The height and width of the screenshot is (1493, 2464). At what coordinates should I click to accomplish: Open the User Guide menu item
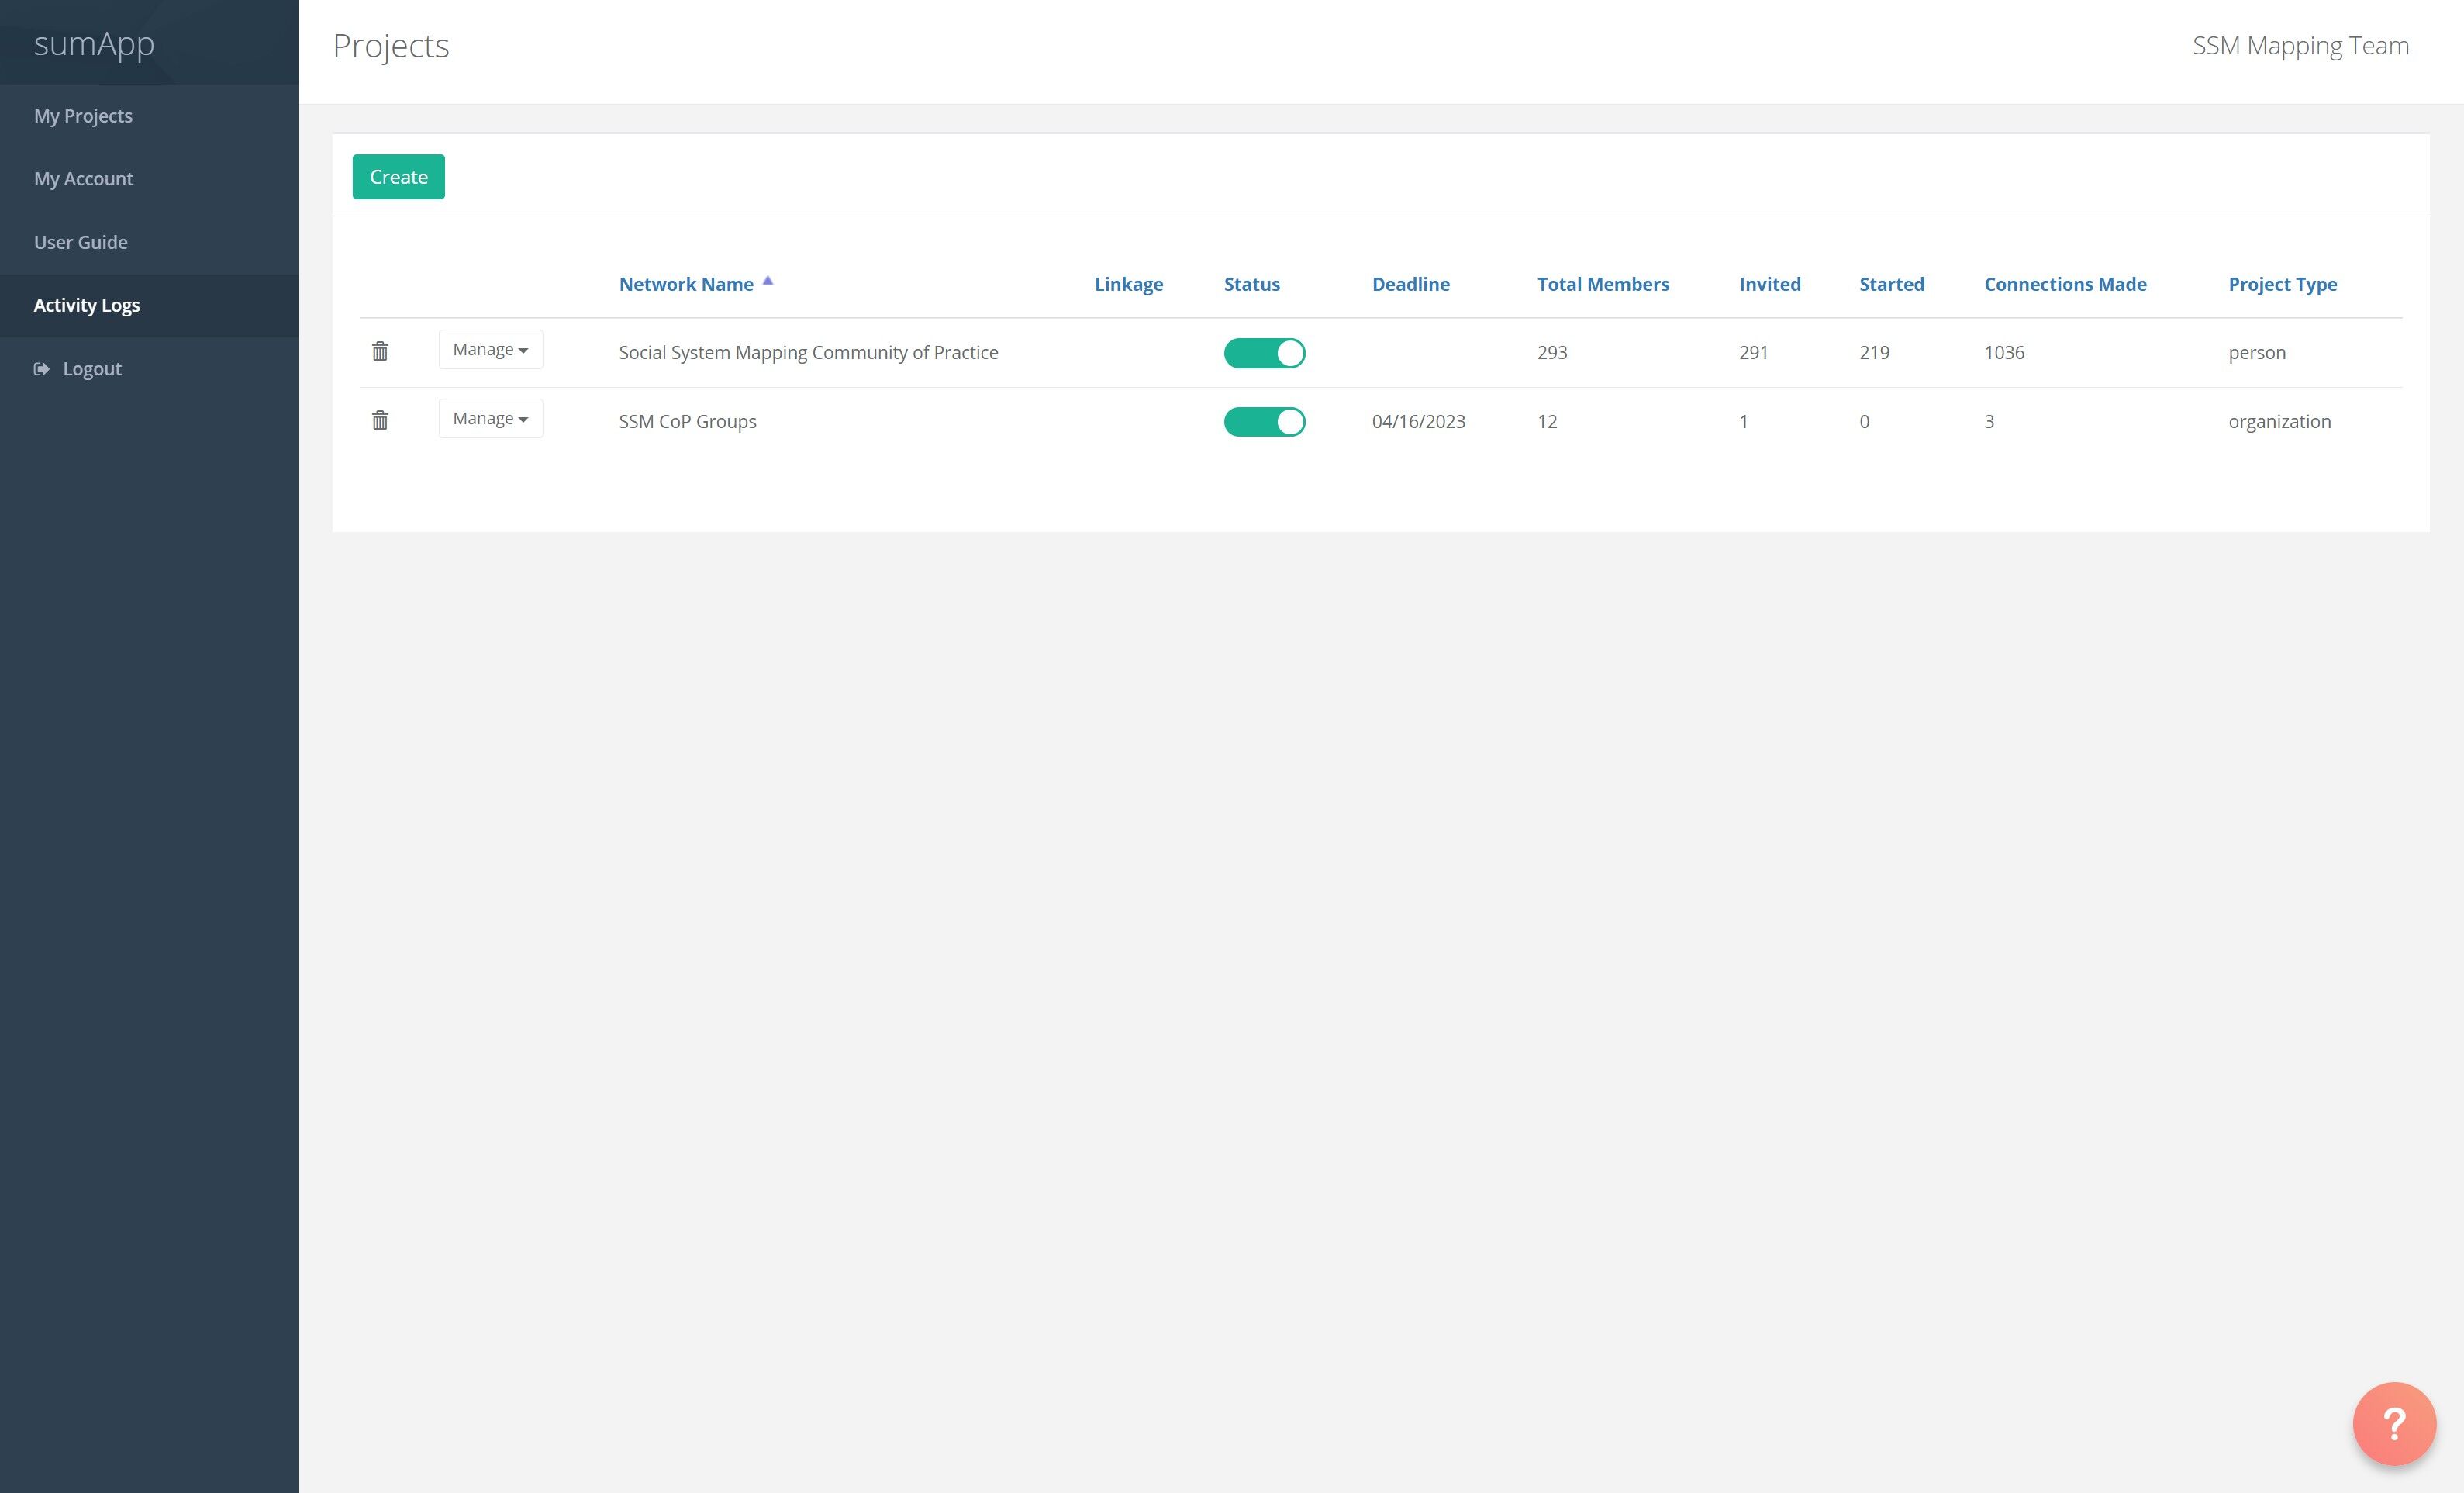click(x=80, y=242)
